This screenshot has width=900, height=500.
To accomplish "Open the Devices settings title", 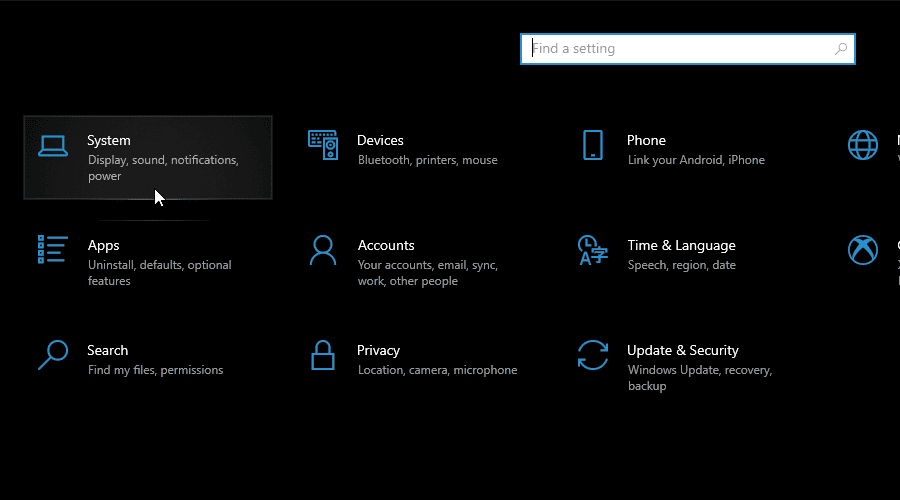I will point(380,141).
